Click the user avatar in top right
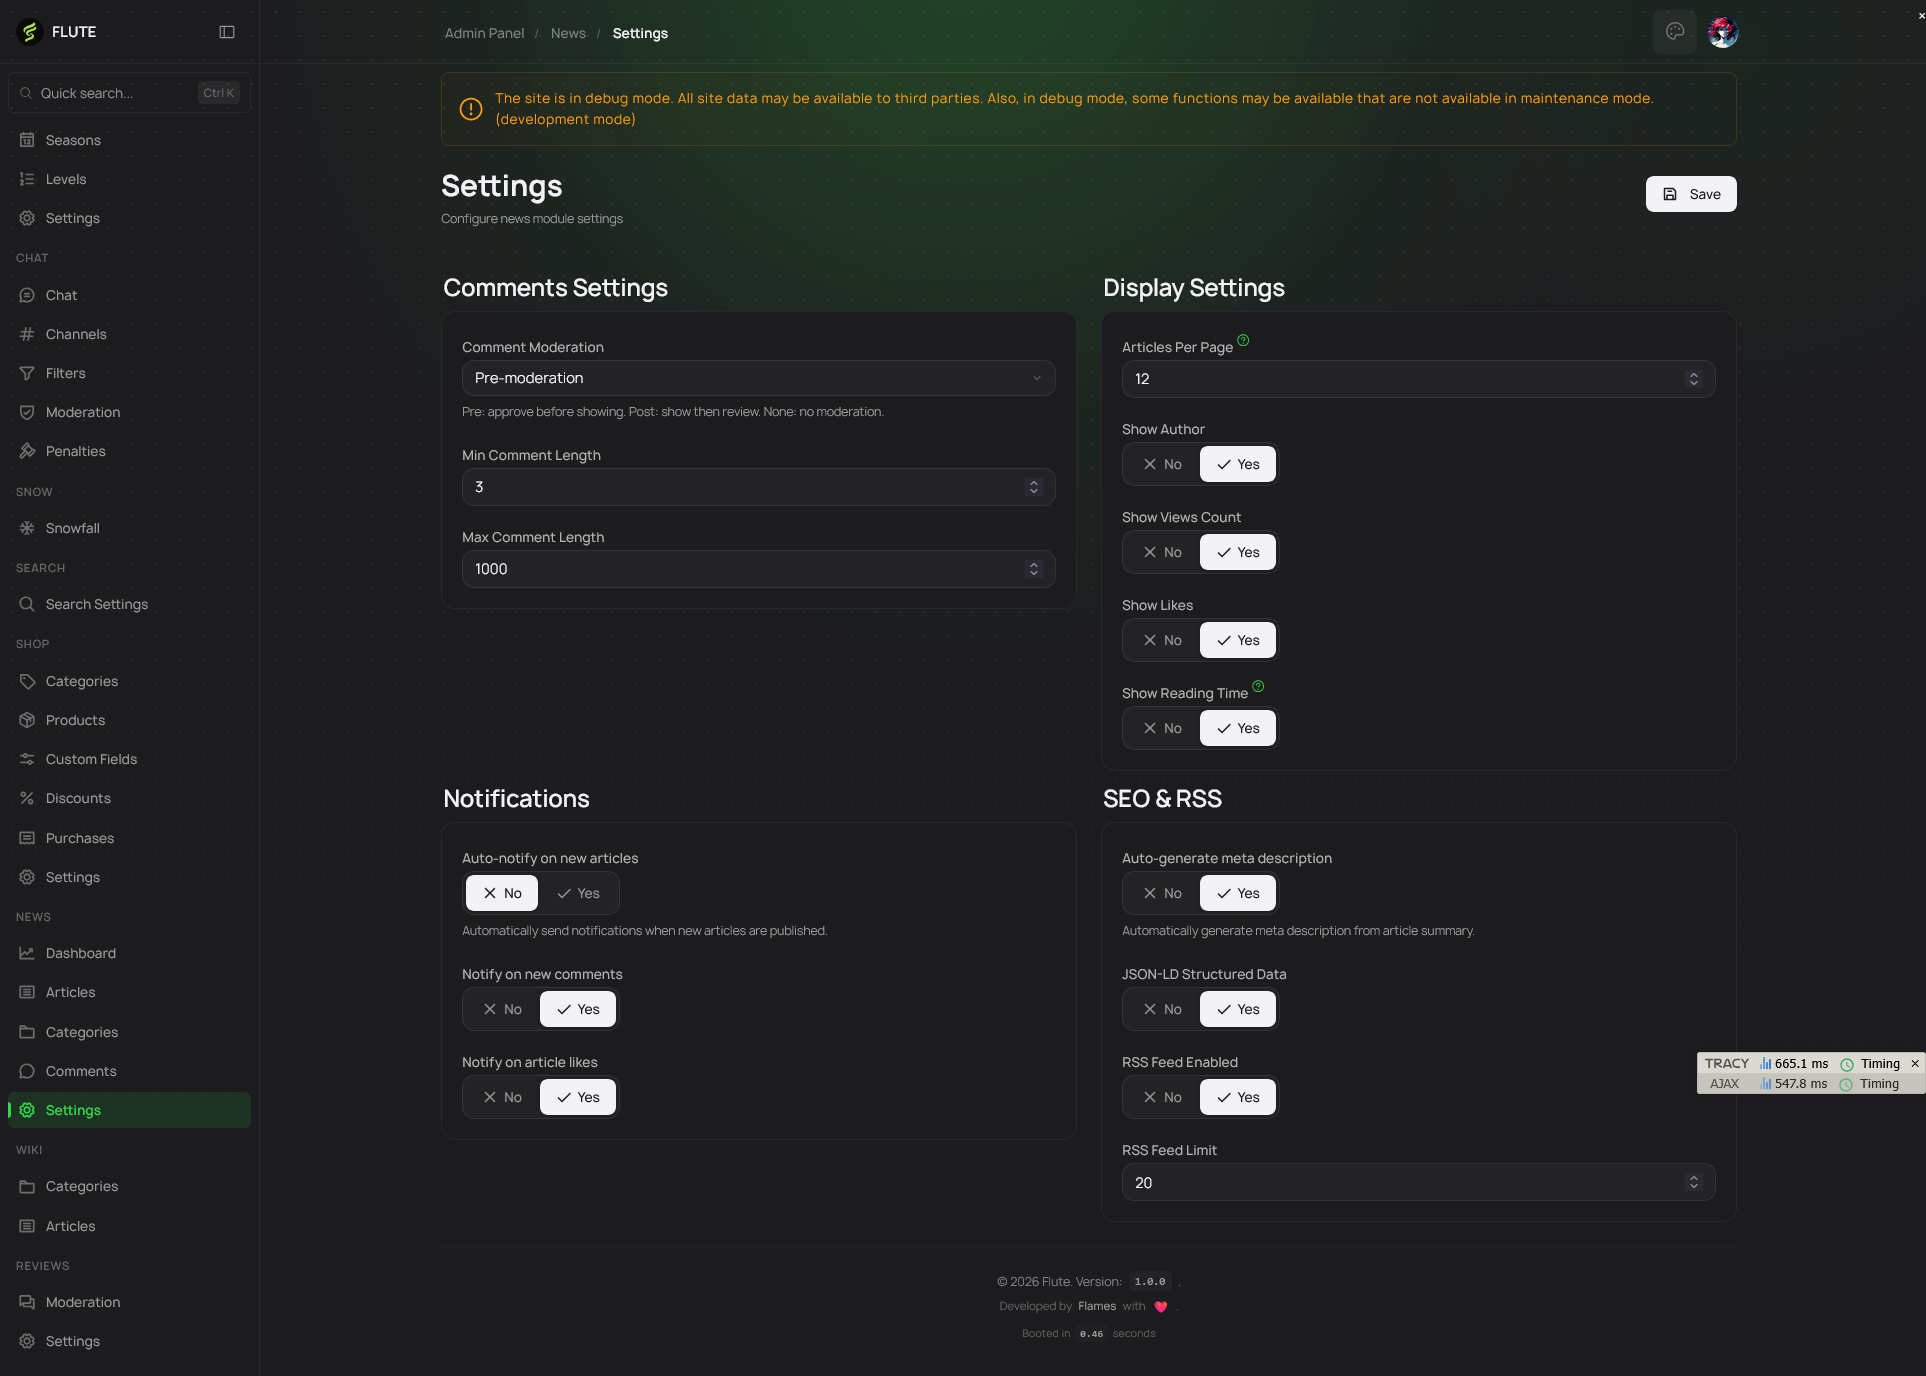The height and width of the screenshot is (1376, 1926). 1722,33
